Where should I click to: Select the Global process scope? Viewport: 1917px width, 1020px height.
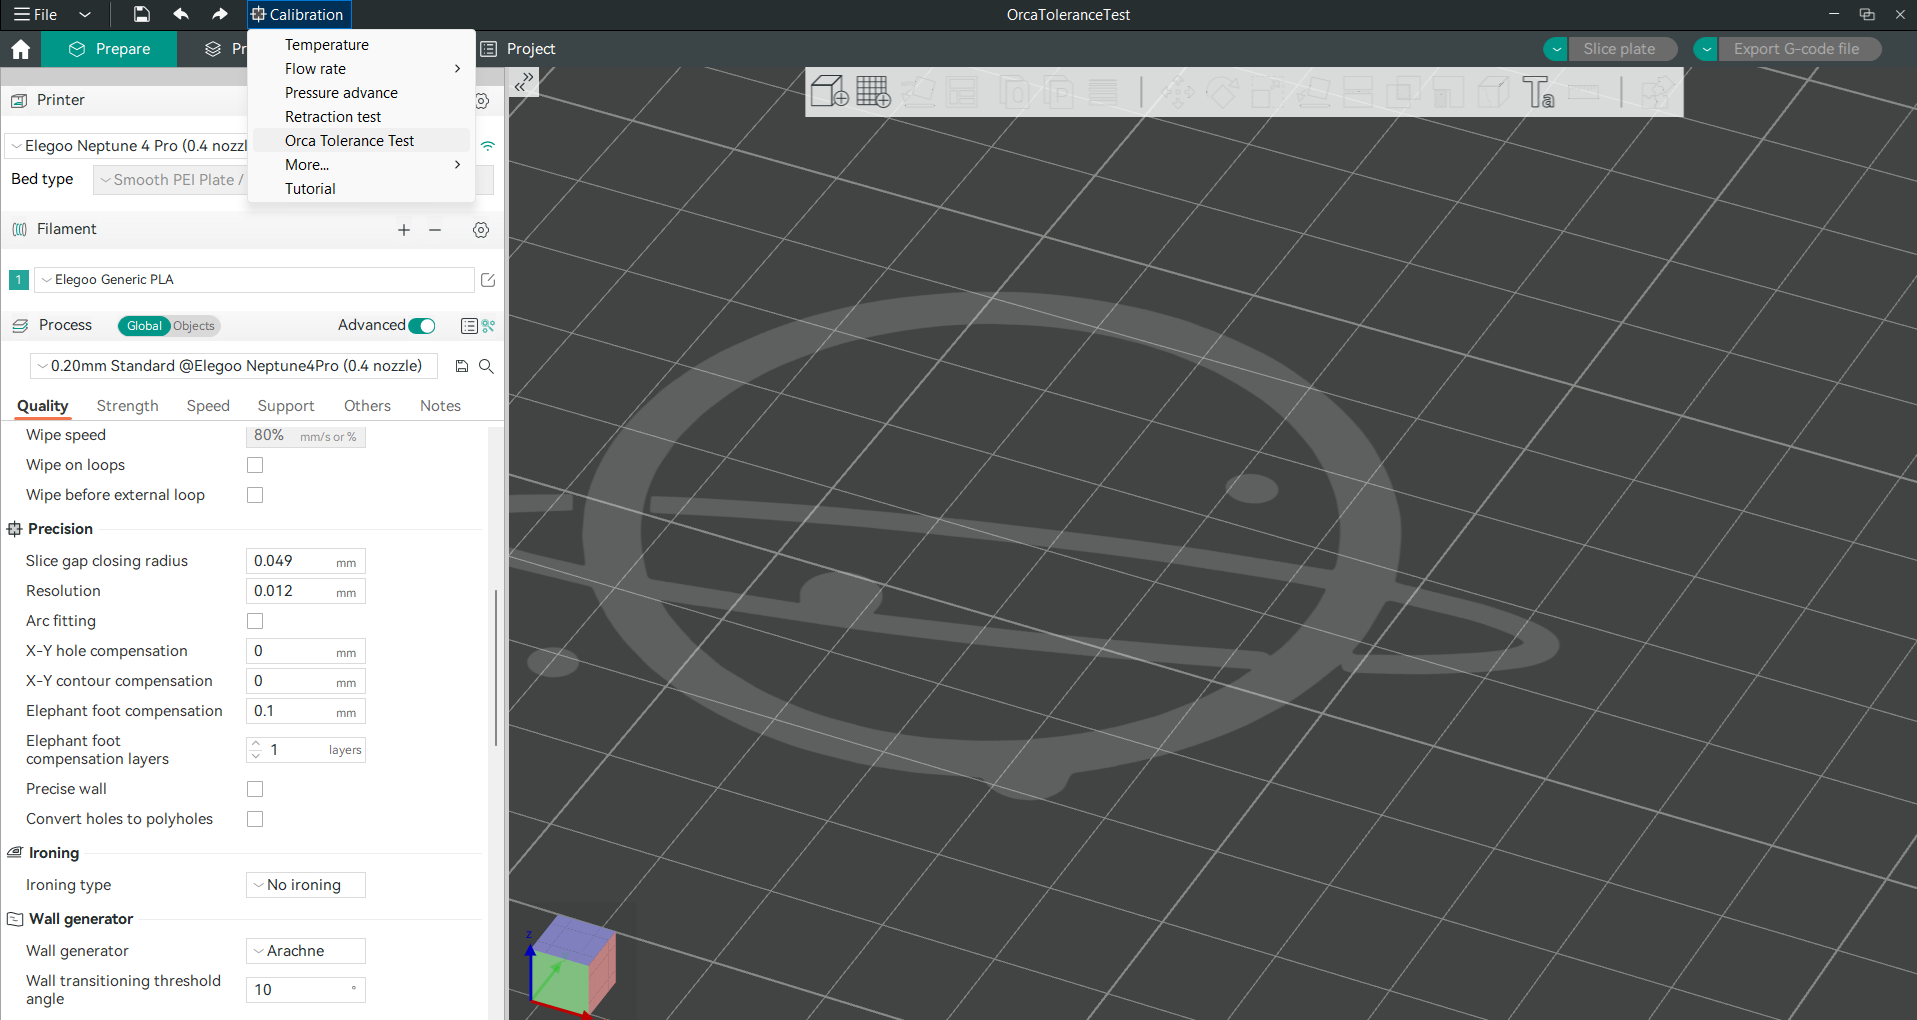[x=144, y=326]
